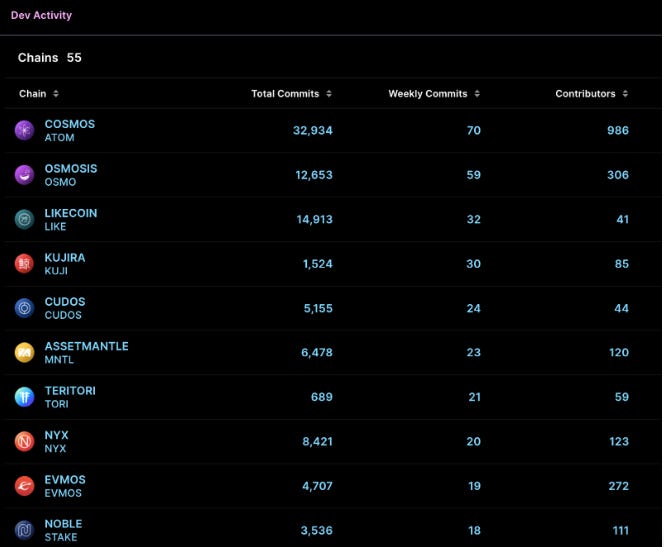The image size is (664, 547).
Task: Click the Teritori chain logo icon
Action: [25, 397]
